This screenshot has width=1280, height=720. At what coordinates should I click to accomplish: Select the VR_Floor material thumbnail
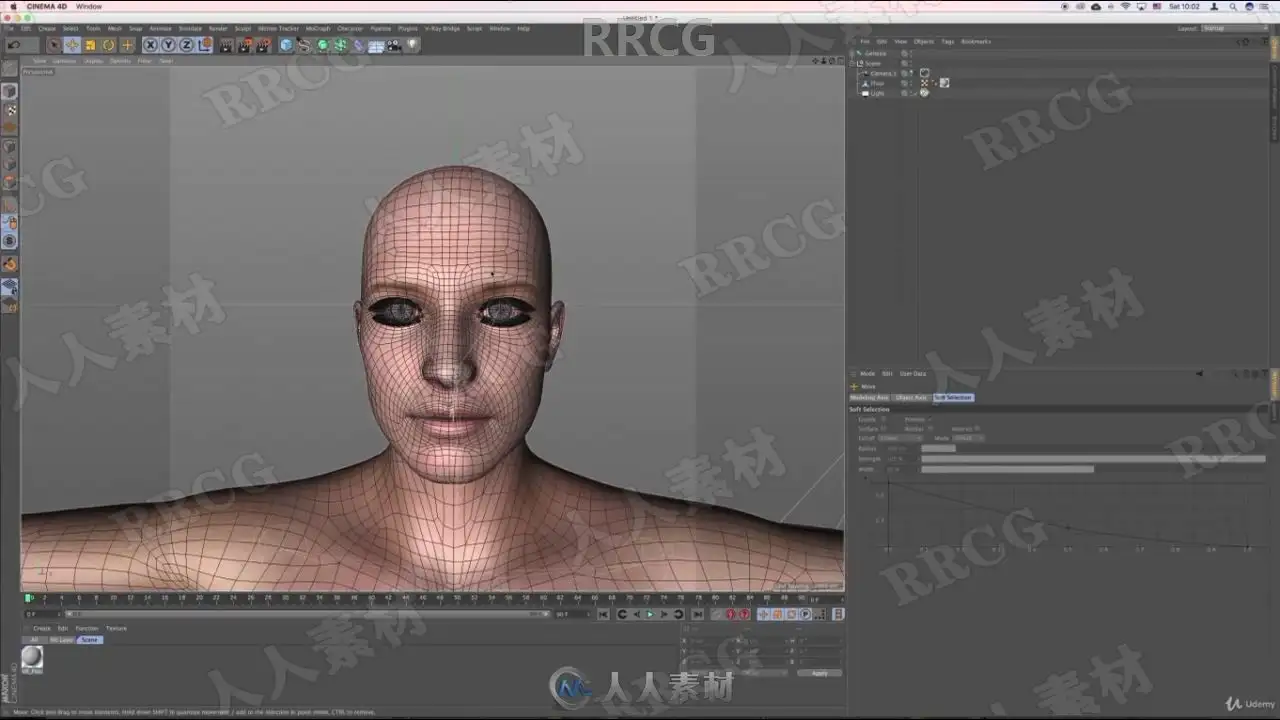click(32, 656)
